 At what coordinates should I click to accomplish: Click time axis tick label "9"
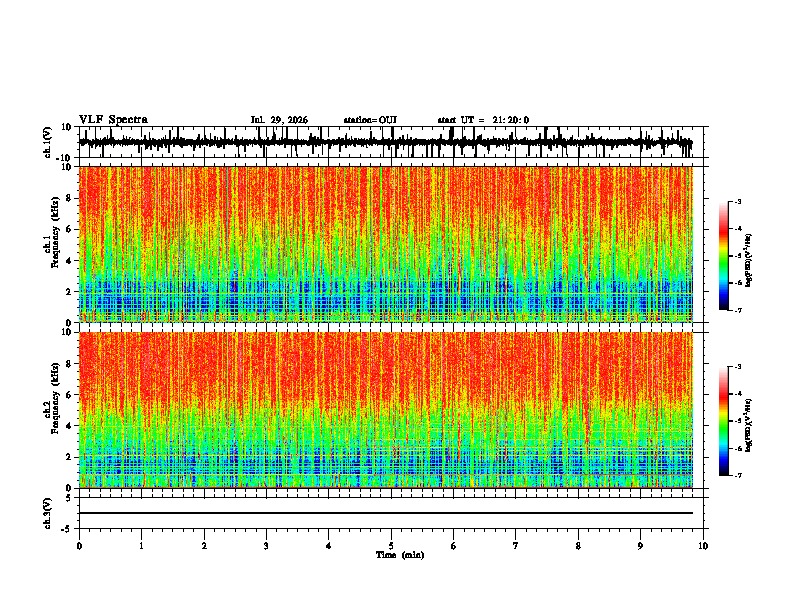click(x=640, y=546)
